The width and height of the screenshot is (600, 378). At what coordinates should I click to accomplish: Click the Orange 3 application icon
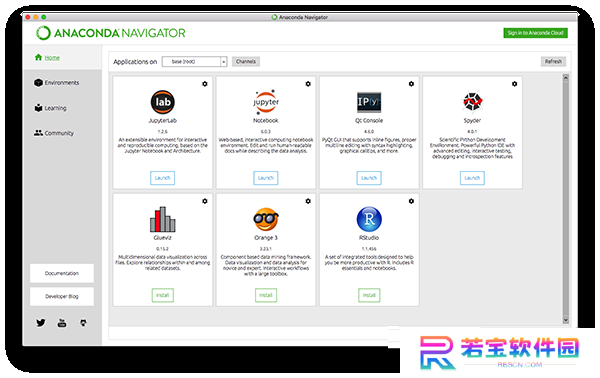266,219
